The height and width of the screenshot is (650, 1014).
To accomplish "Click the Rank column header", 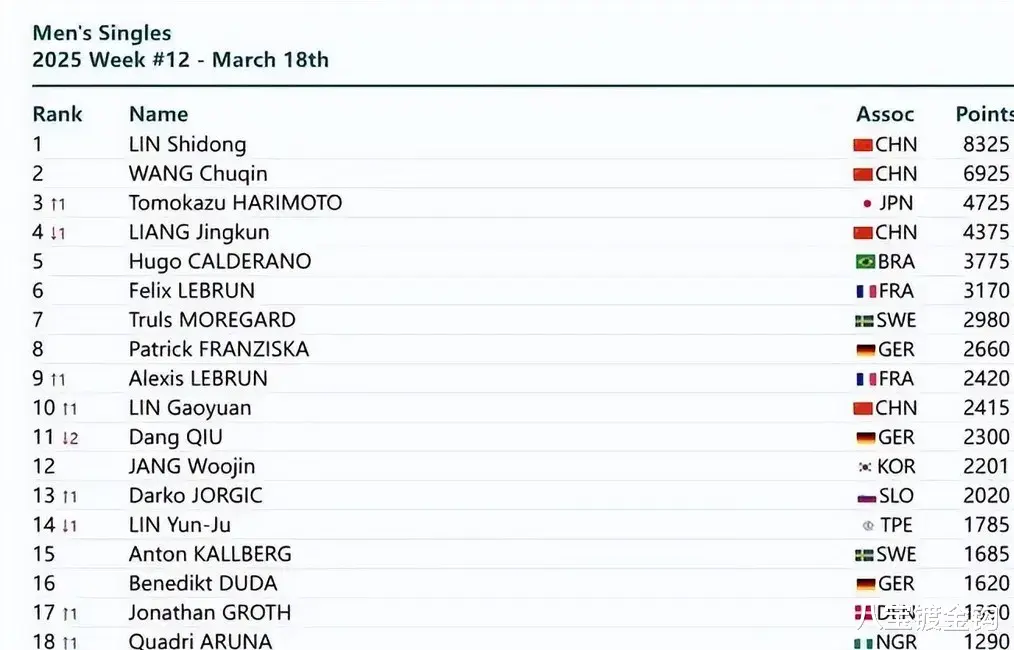I will coord(58,114).
